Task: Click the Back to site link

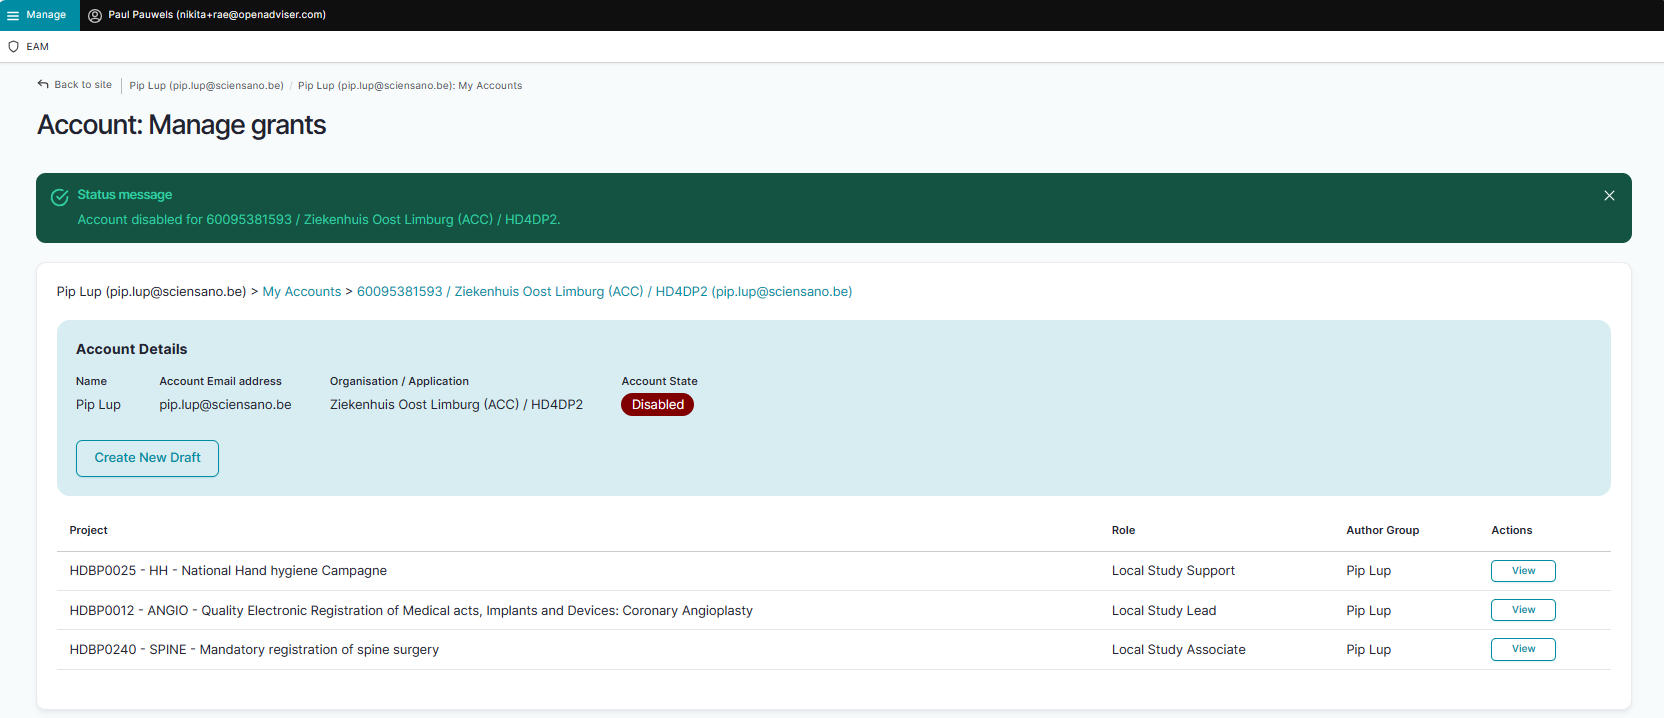Action: click(x=82, y=85)
